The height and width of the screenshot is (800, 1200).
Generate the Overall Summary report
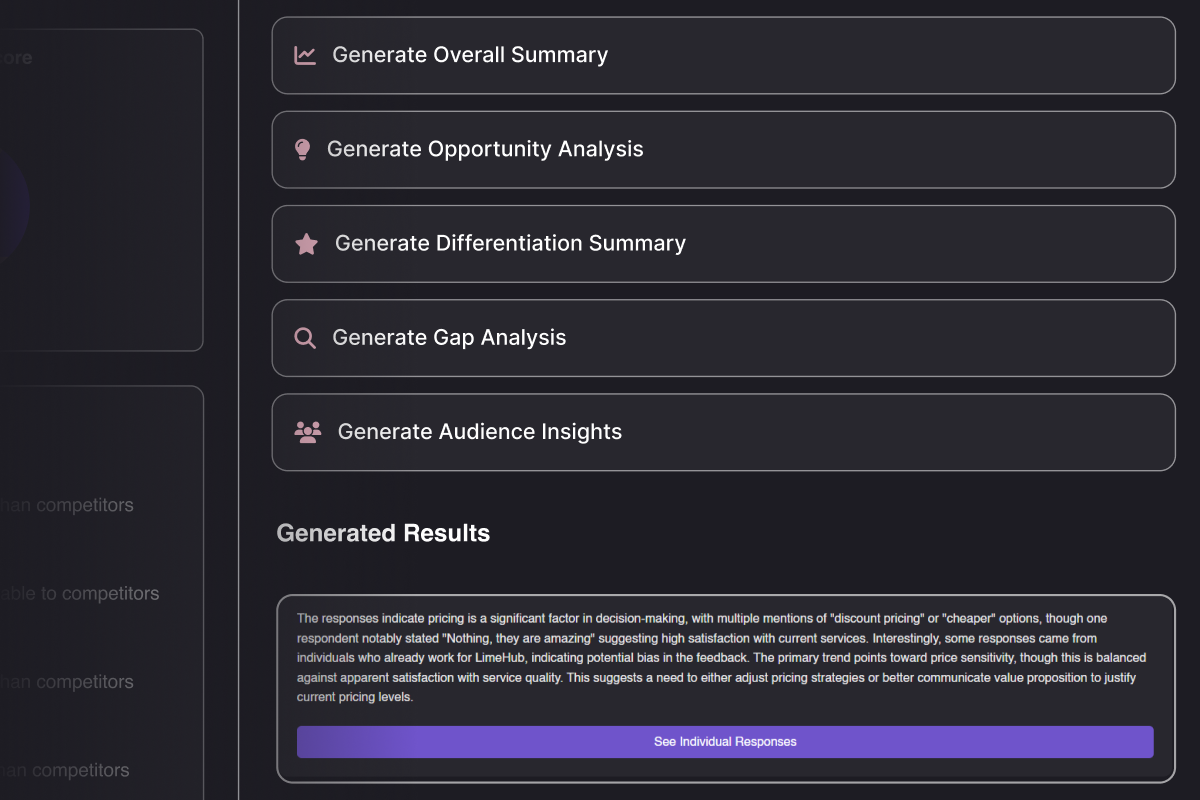click(723, 55)
